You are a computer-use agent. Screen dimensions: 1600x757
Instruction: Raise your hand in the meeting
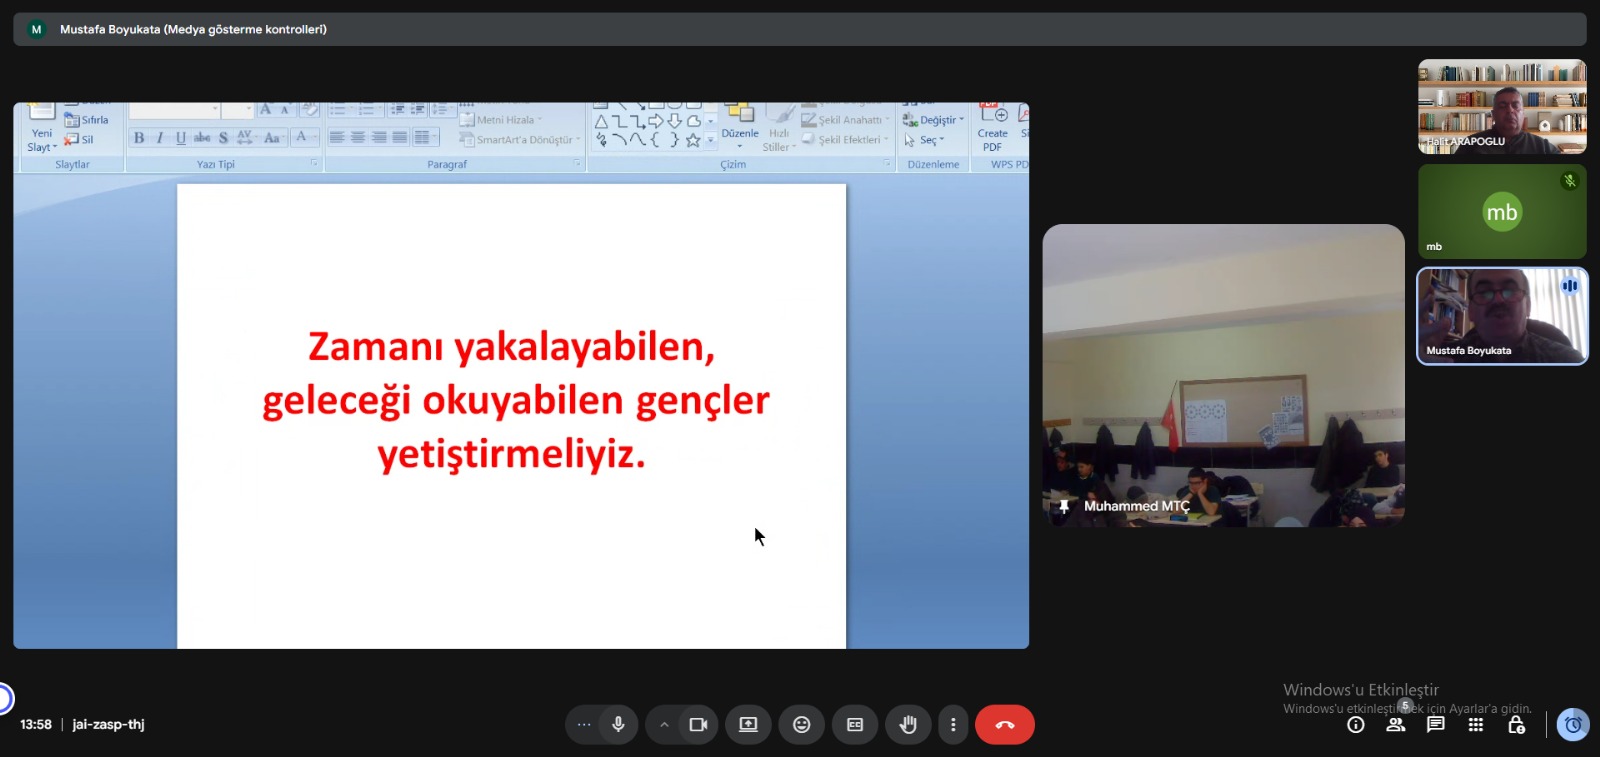click(908, 725)
